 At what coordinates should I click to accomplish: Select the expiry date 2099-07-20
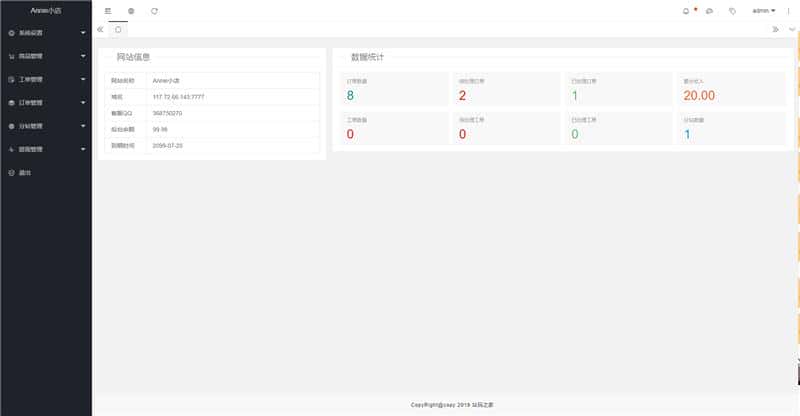[x=167, y=145]
